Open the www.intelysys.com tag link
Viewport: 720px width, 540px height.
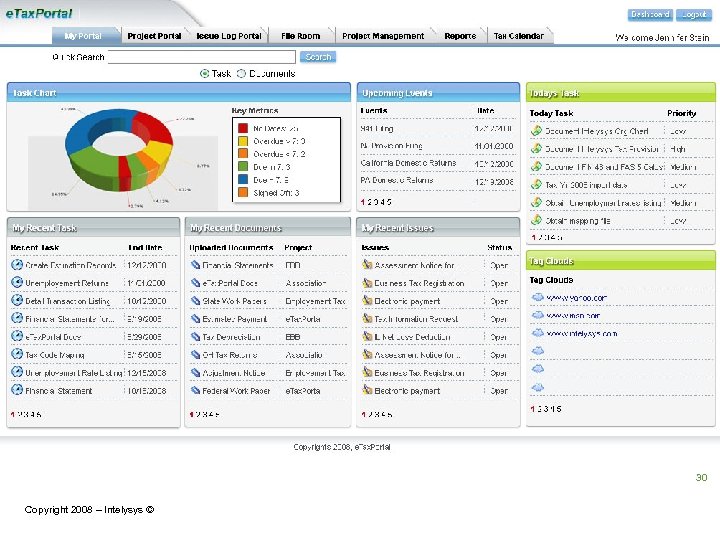(x=581, y=333)
